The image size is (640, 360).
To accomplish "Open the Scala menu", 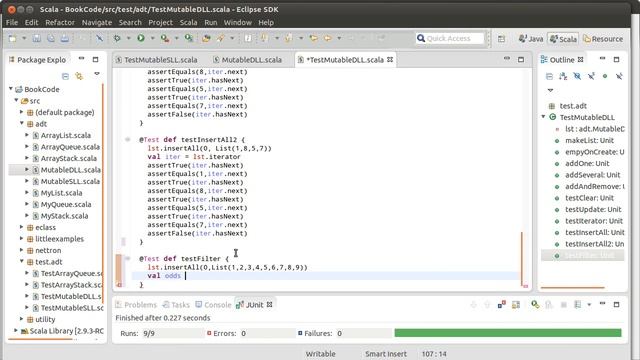I will click(189, 22).
